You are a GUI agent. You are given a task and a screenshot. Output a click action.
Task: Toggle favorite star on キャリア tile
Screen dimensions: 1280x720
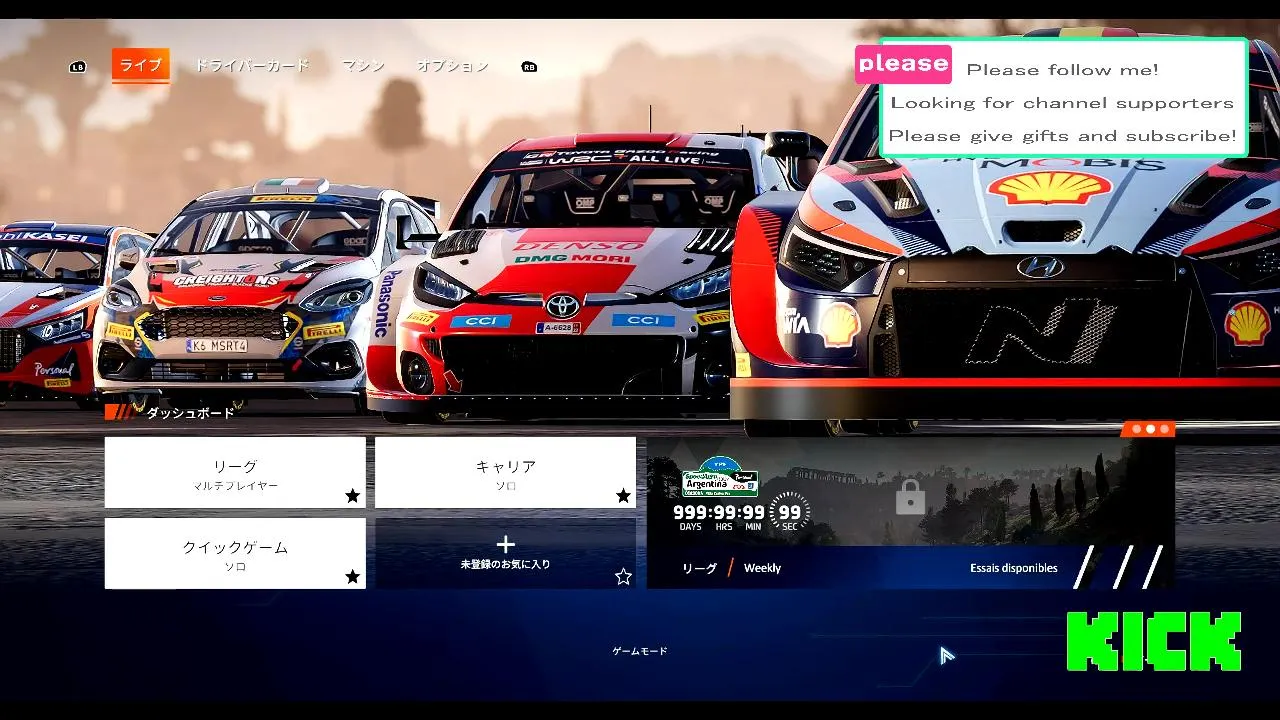pyautogui.click(x=623, y=496)
